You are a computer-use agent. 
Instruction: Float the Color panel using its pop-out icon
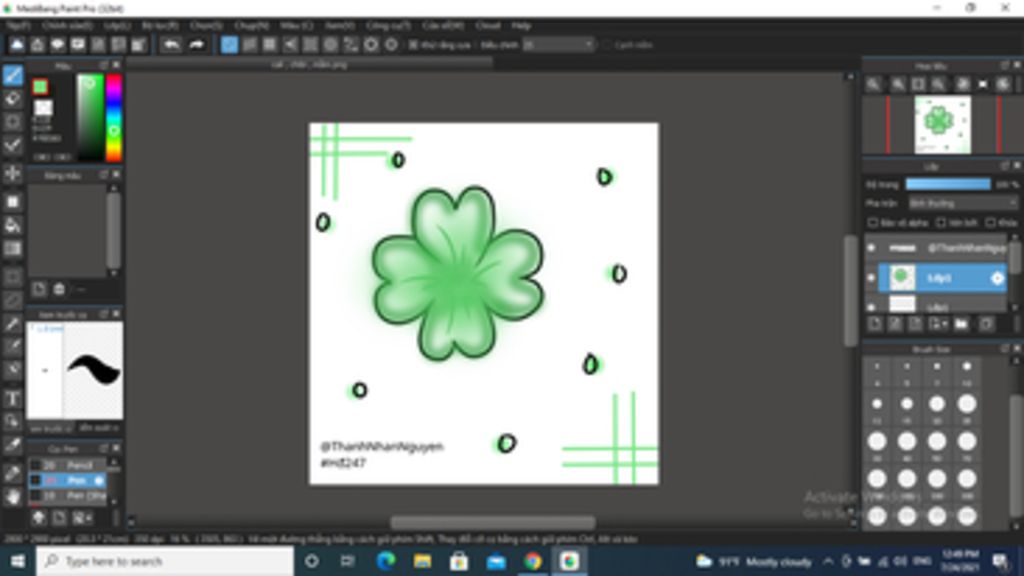(x=104, y=65)
